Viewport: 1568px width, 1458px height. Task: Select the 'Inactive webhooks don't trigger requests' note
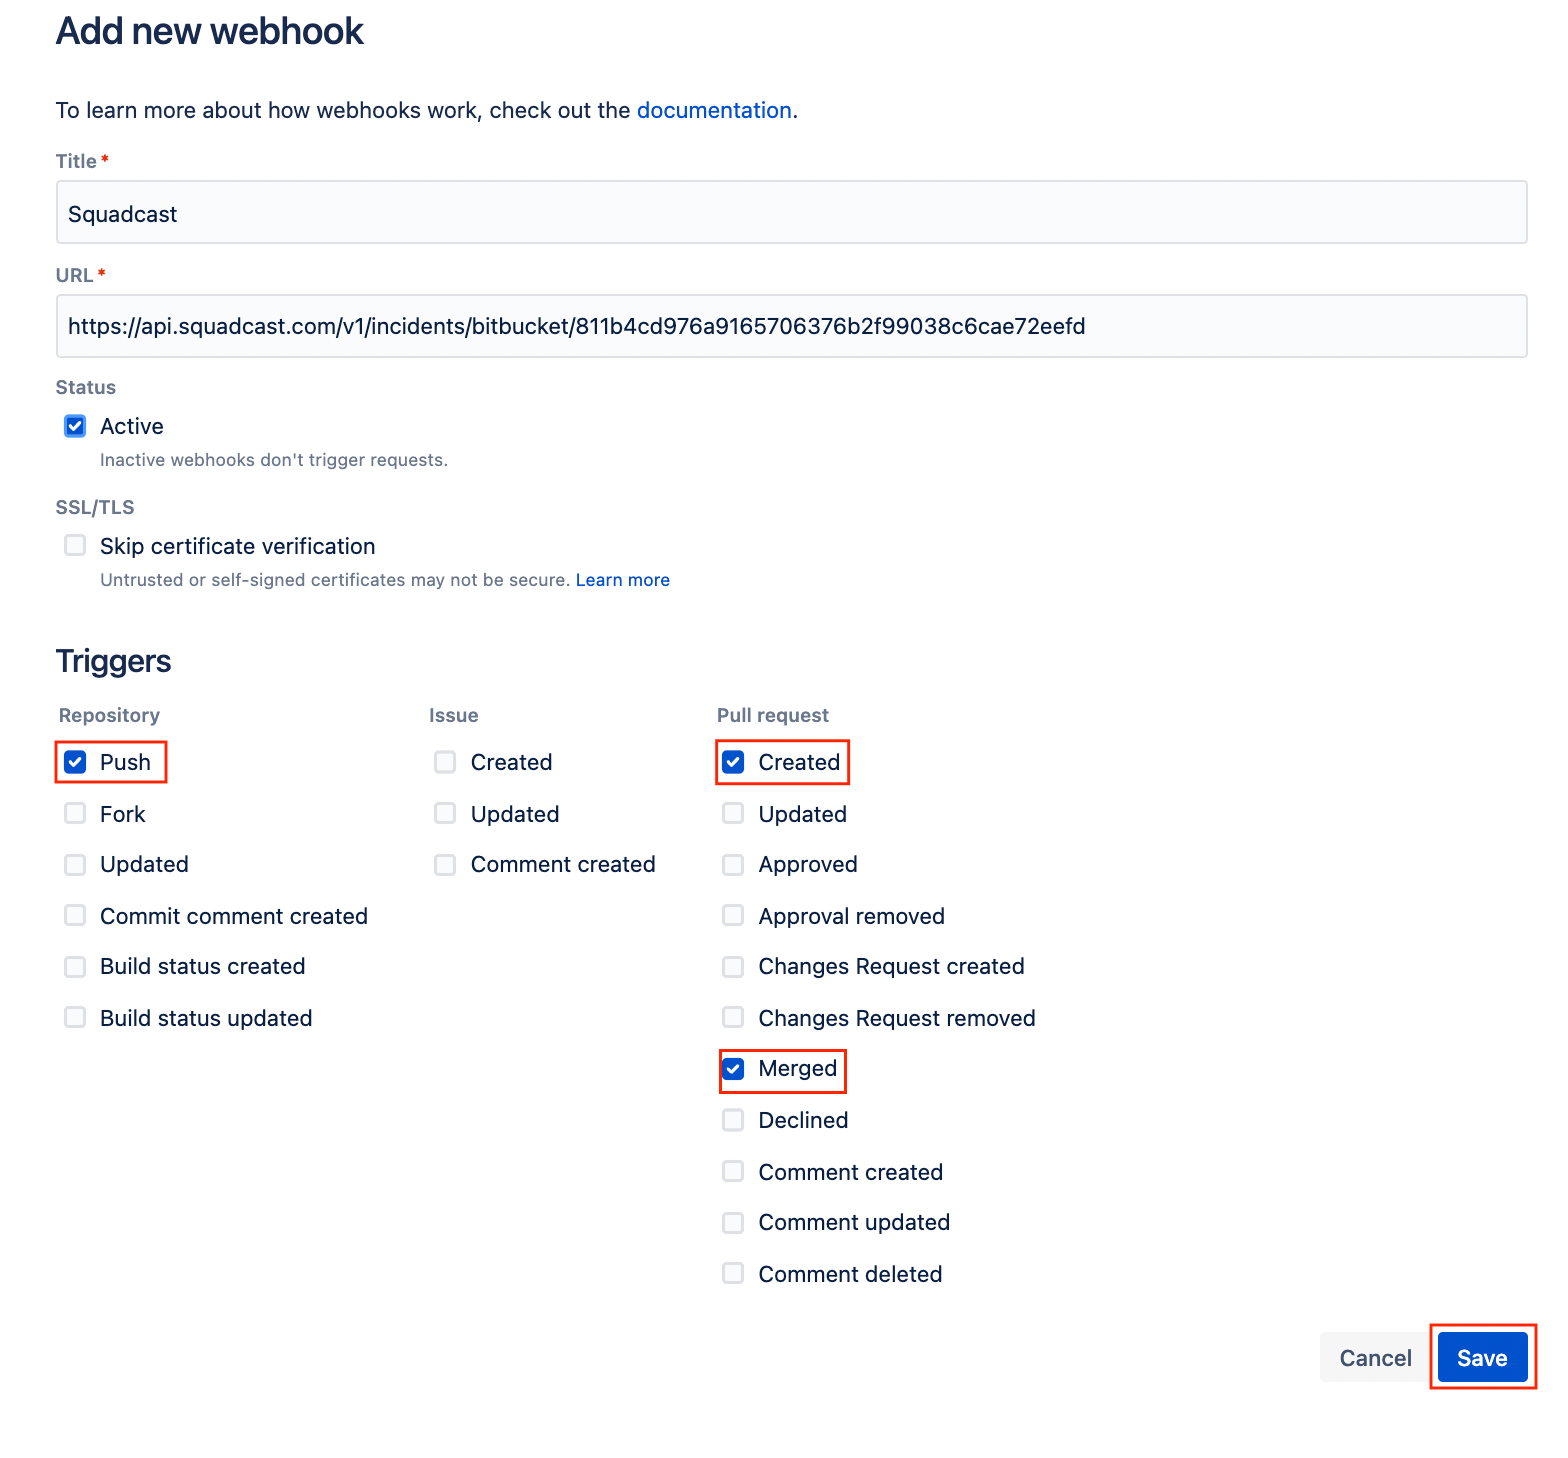[274, 460]
